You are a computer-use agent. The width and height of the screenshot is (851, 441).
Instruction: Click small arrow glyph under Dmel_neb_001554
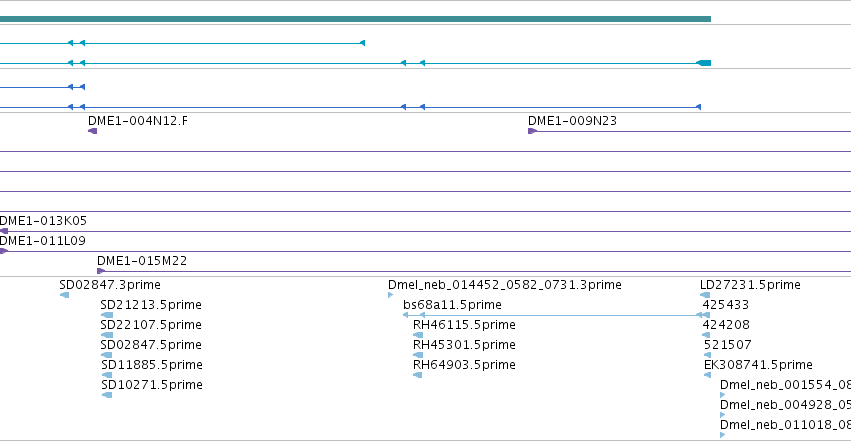click(722, 395)
